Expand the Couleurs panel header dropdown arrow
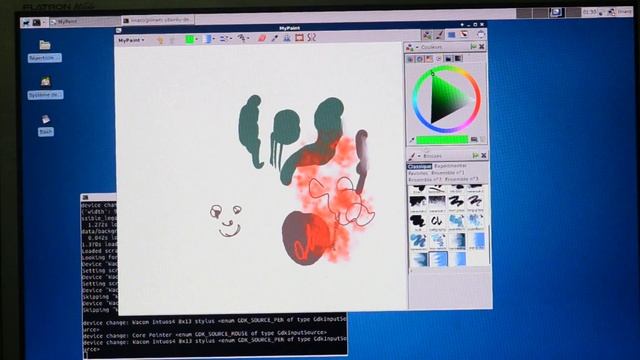Image resolution: width=640 pixels, height=360 pixels. click(417, 47)
